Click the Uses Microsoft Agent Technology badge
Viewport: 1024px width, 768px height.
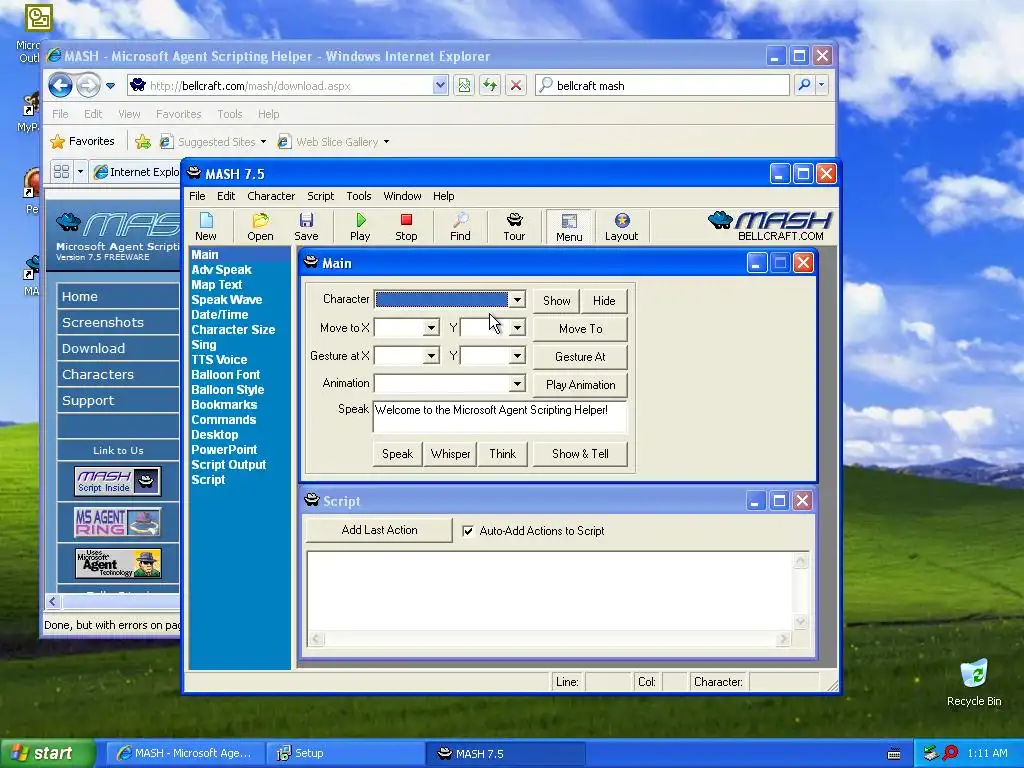118,563
